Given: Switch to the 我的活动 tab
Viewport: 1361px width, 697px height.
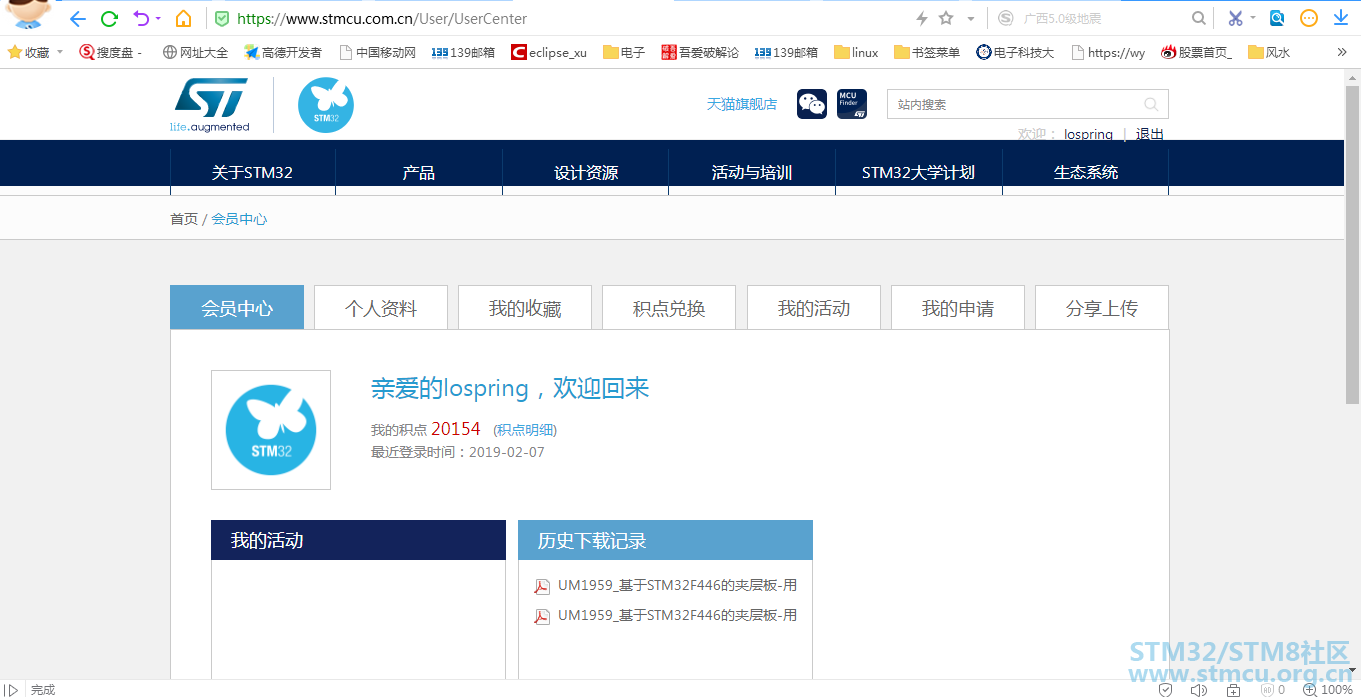Looking at the screenshot, I should [x=814, y=308].
